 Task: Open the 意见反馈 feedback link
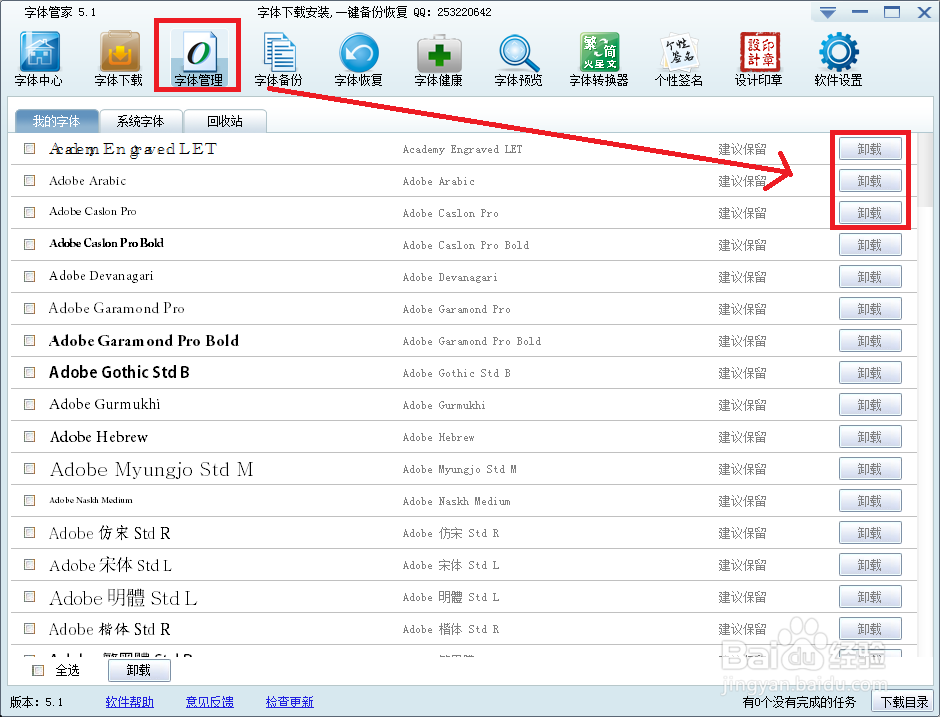[210, 702]
